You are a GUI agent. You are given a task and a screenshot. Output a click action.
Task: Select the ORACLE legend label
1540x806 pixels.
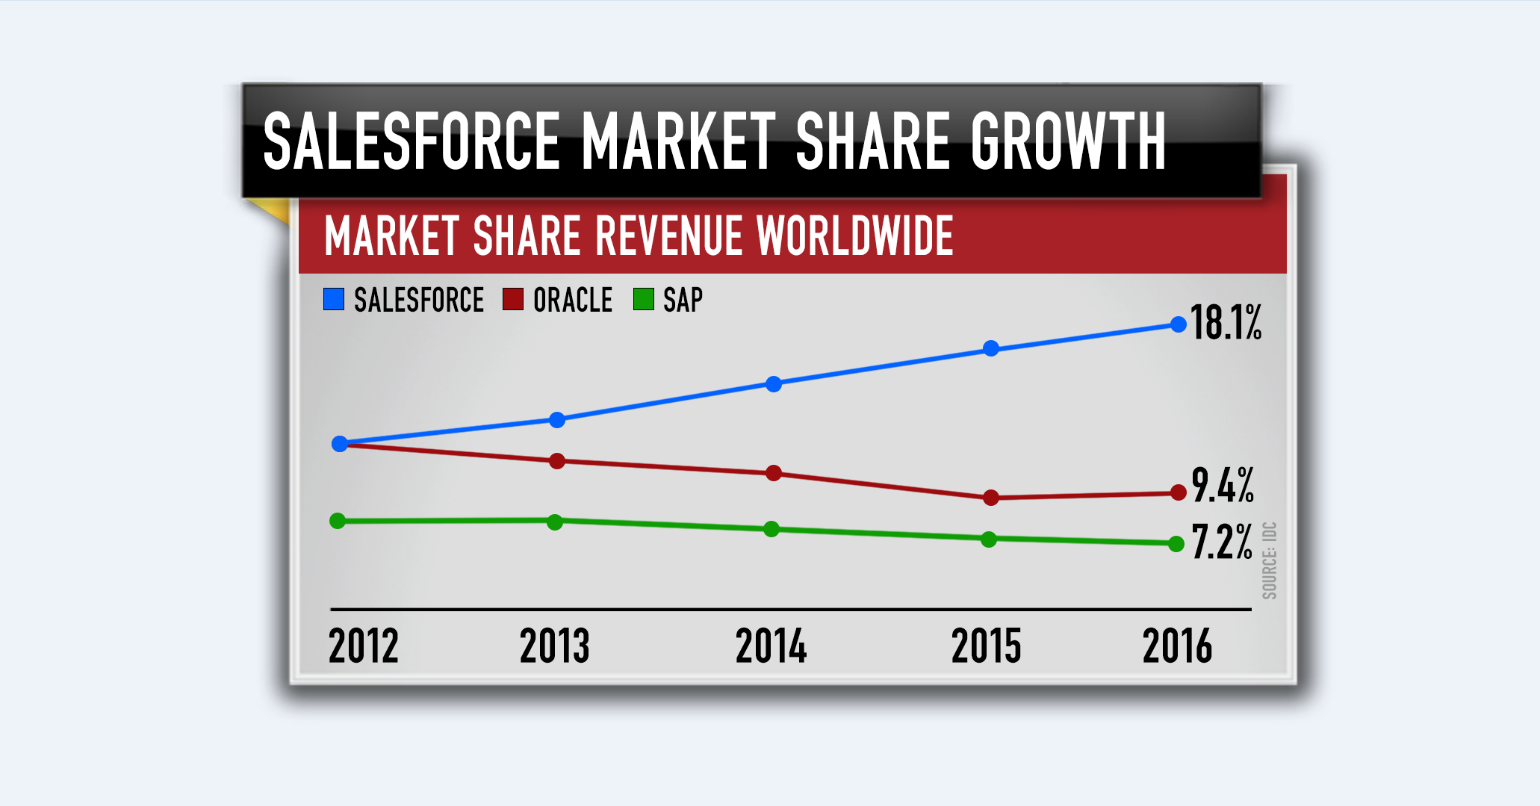573,300
